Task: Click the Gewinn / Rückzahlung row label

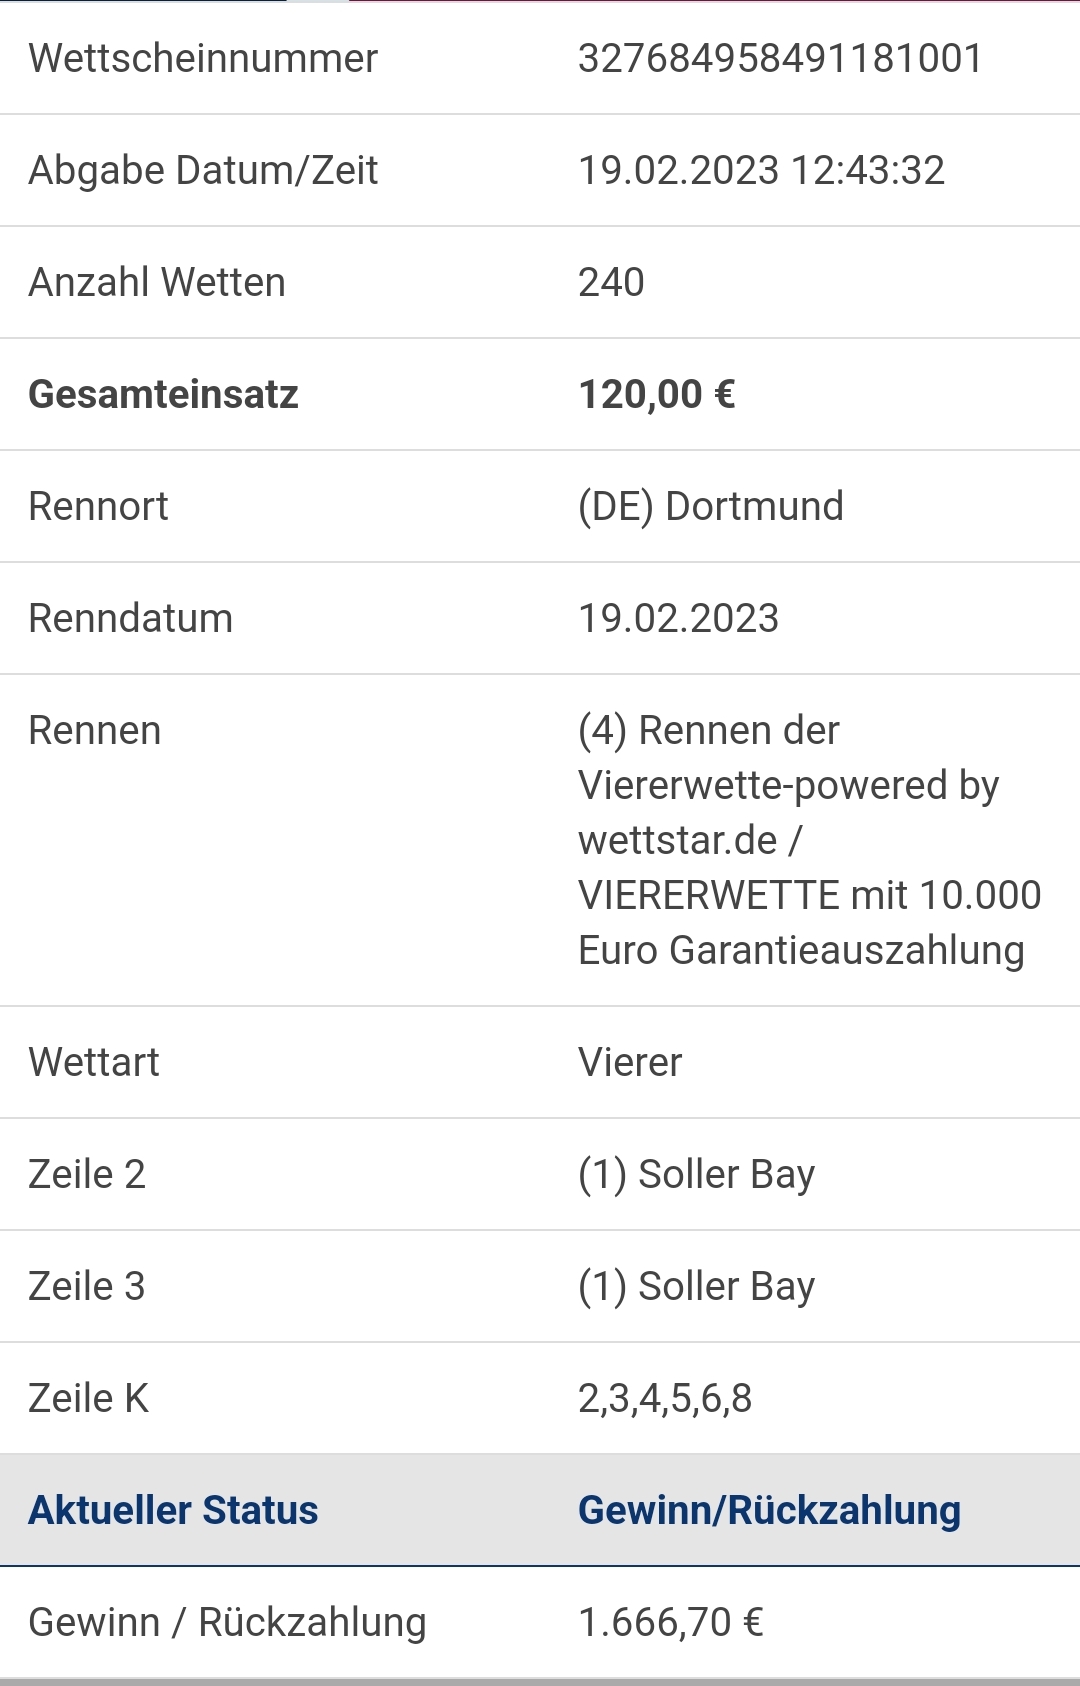Action: pyautogui.click(x=228, y=1622)
